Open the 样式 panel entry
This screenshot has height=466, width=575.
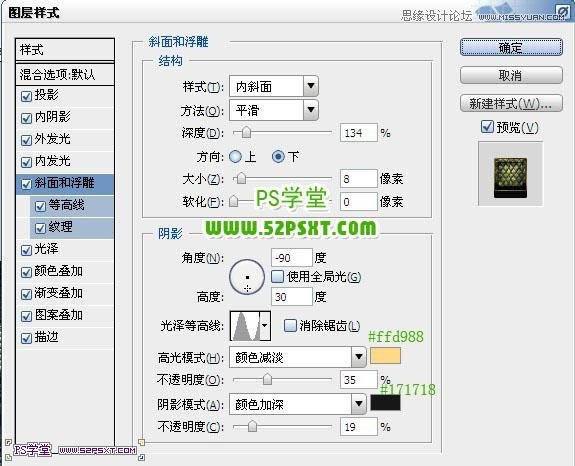point(65,49)
